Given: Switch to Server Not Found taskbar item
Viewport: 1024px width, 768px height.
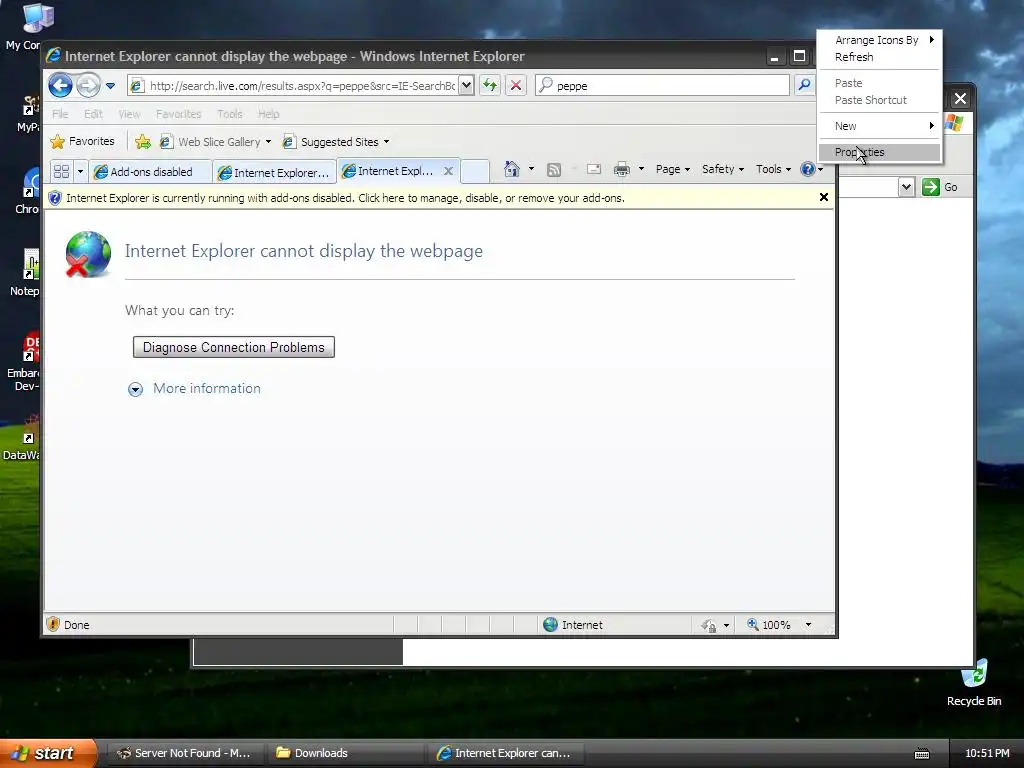Looking at the screenshot, I should coord(185,753).
